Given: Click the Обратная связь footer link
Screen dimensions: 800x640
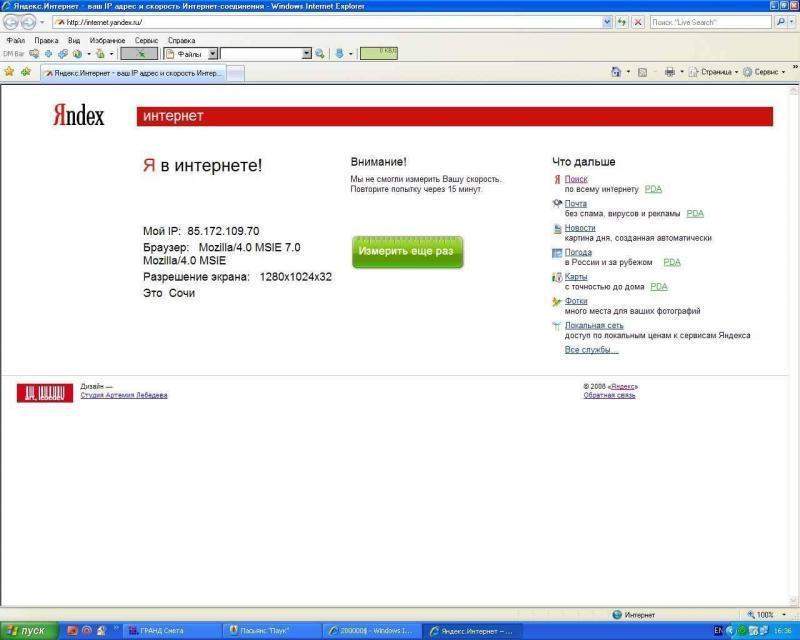Looking at the screenshot, I should 609,395.
